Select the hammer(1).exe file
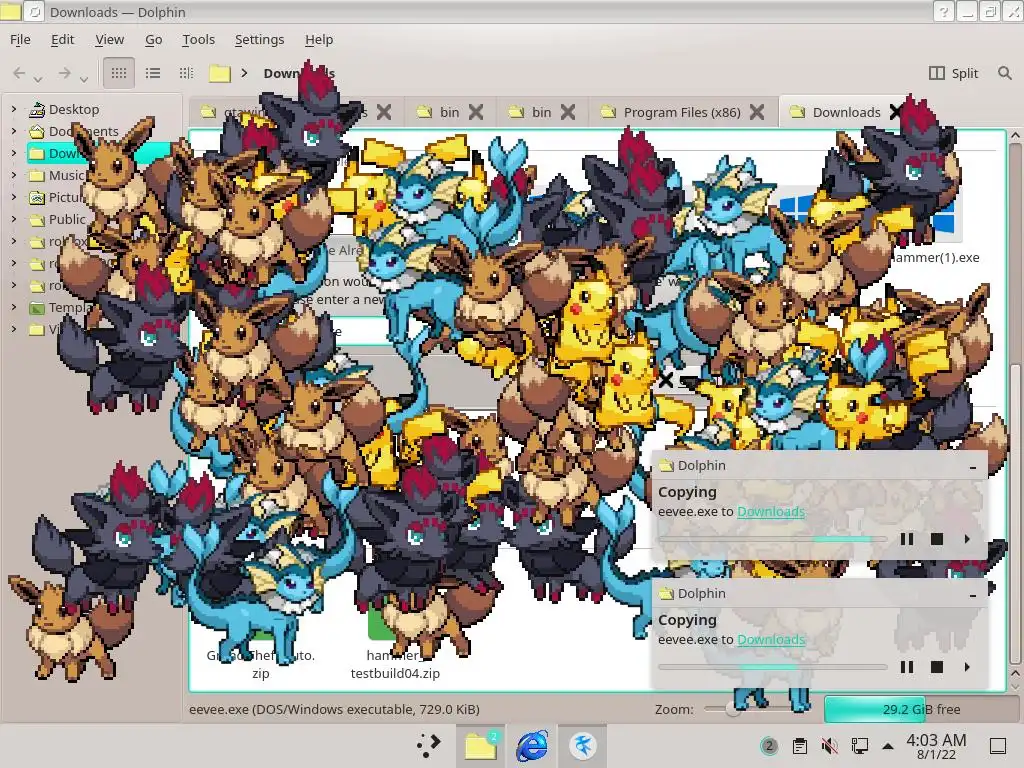The image size is (1024, 768). point(935,257)
